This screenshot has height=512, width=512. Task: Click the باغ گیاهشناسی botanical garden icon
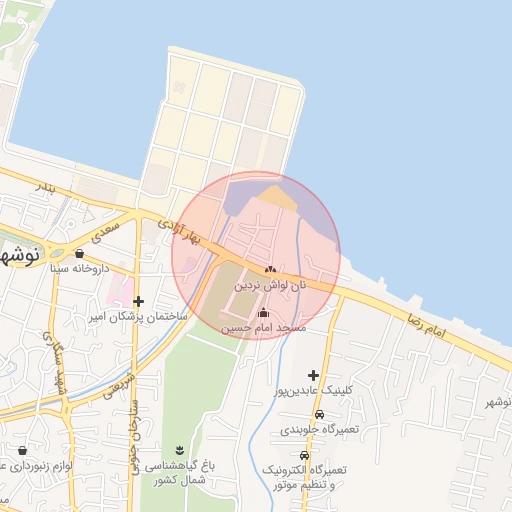[x=180, y=450]
